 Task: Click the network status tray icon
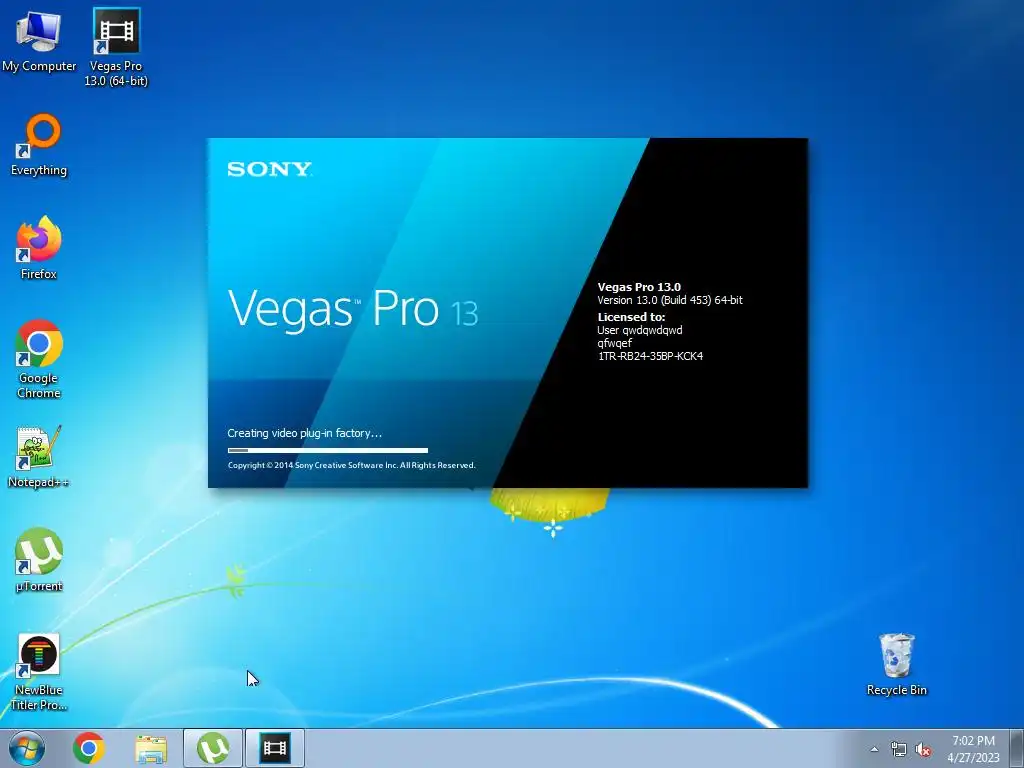(899, 749)
